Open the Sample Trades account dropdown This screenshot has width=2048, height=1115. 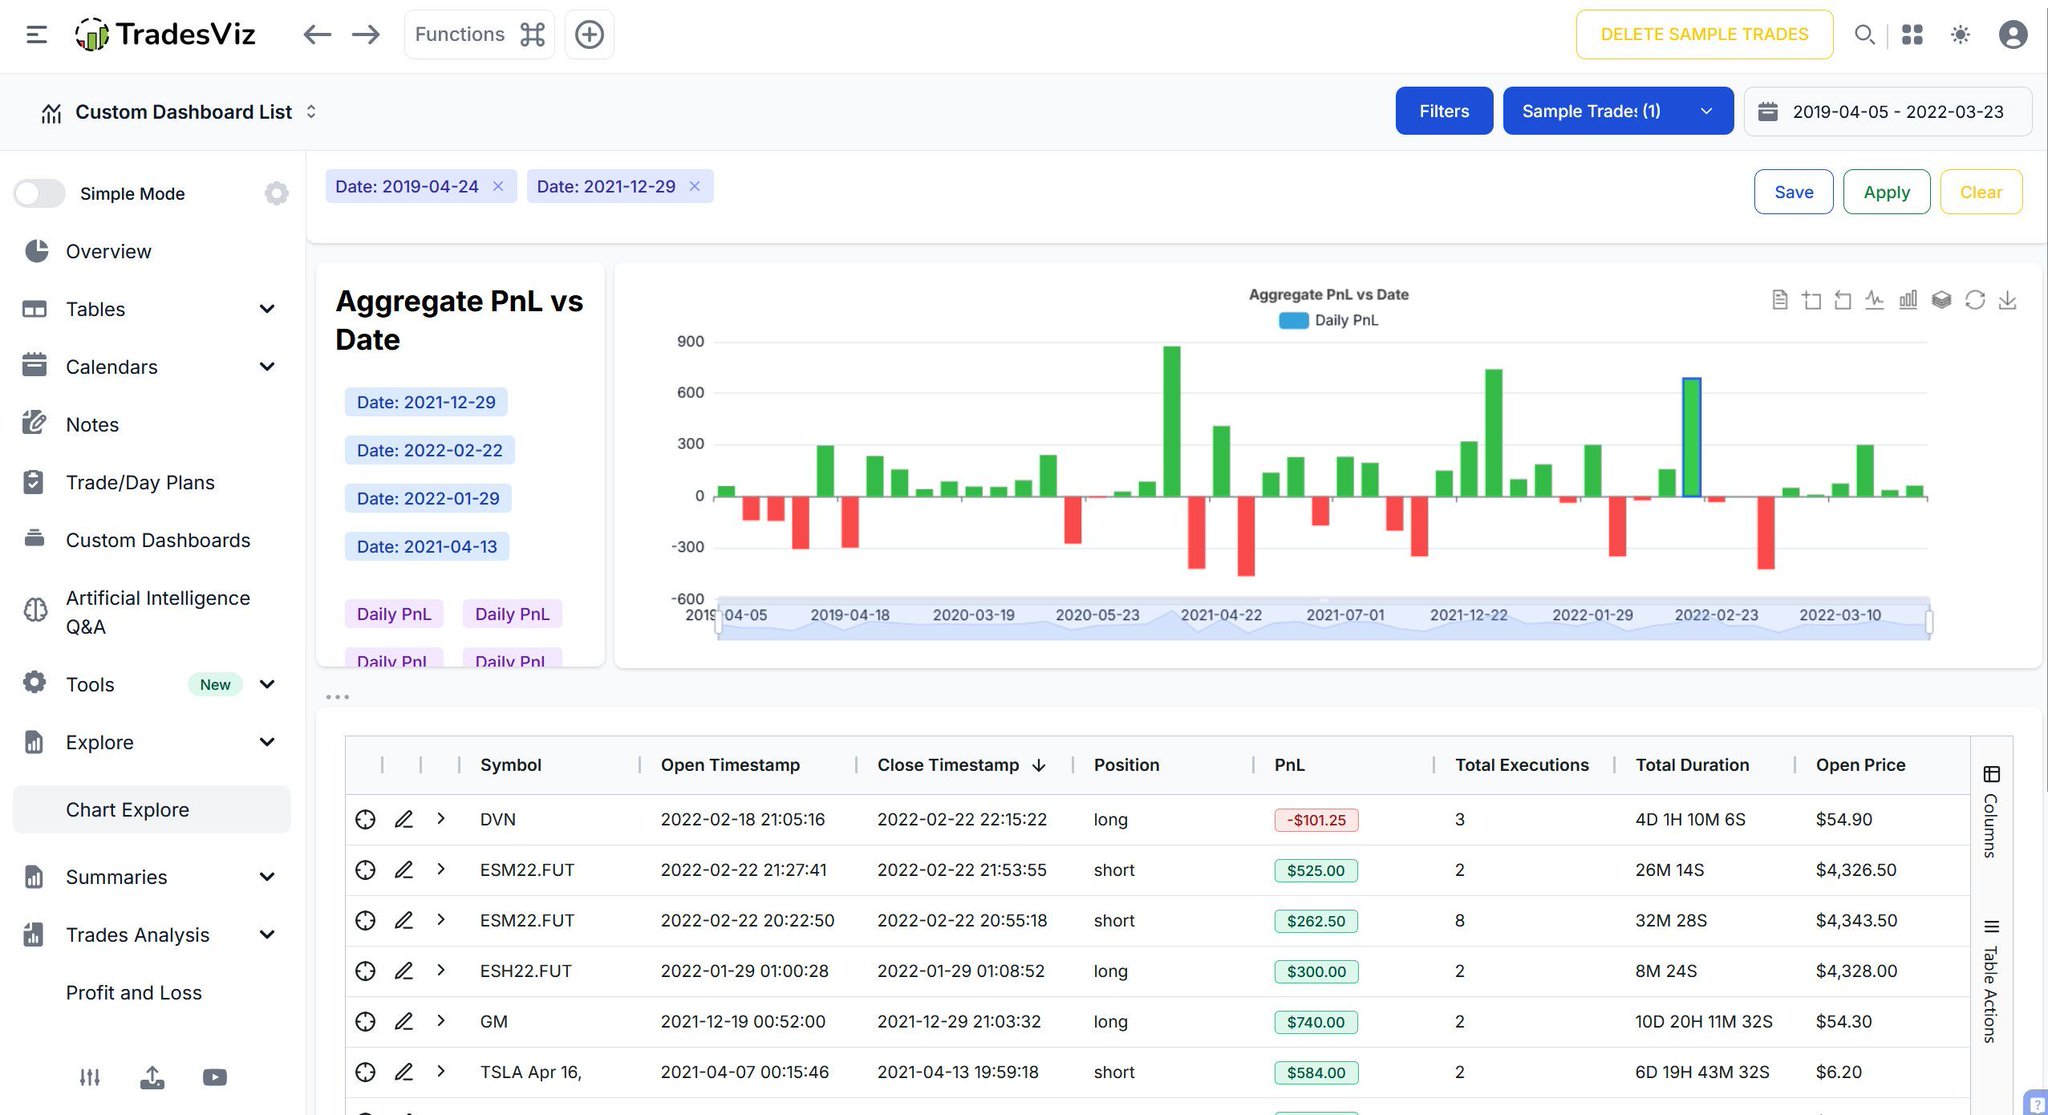tap(1617, 111)
